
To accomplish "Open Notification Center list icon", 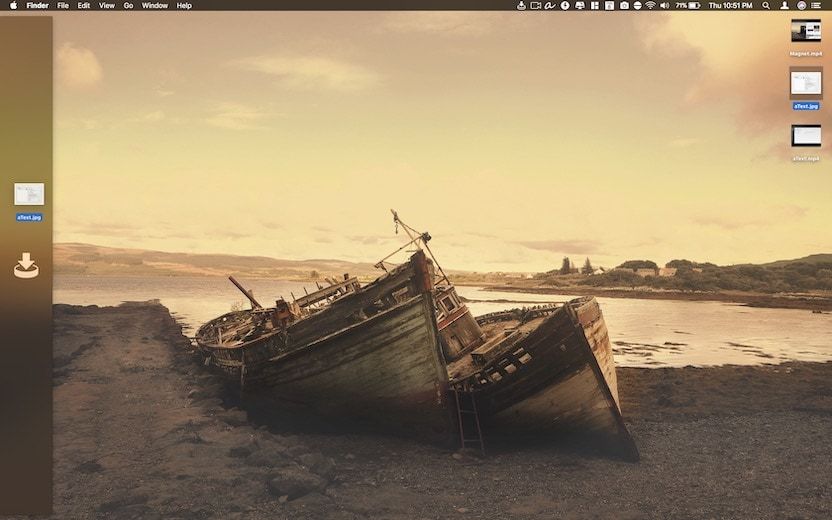I will point(819,5).
